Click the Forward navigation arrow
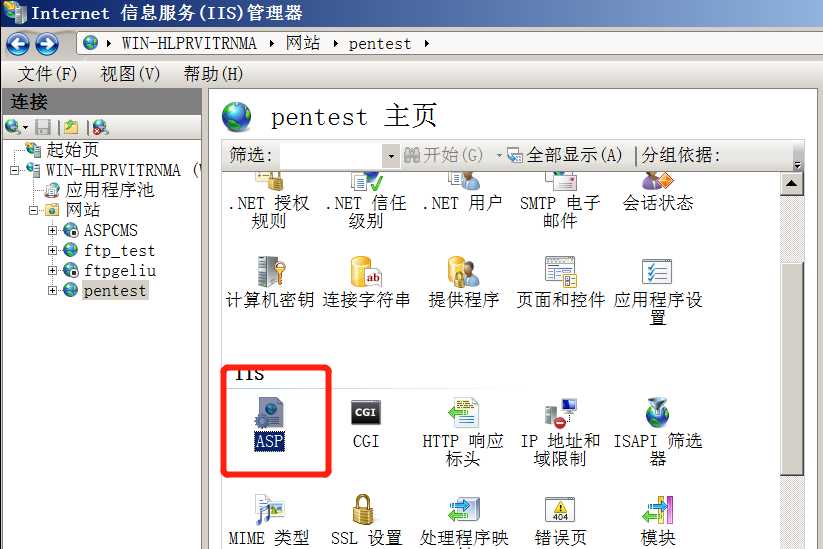The image size is (823, 549). tap(47, 44)
